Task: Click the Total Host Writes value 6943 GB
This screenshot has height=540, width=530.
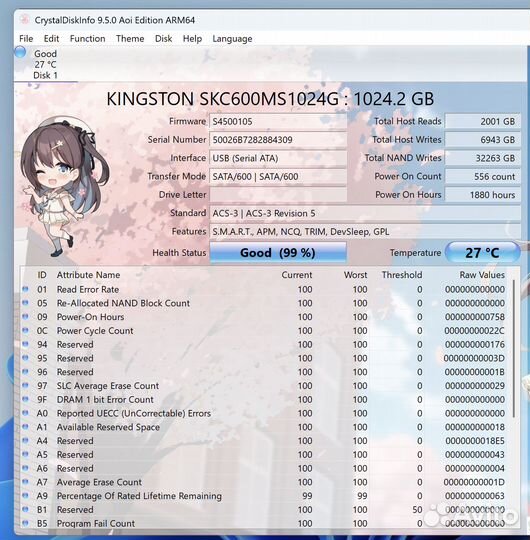Action: [x=482, y=139]
